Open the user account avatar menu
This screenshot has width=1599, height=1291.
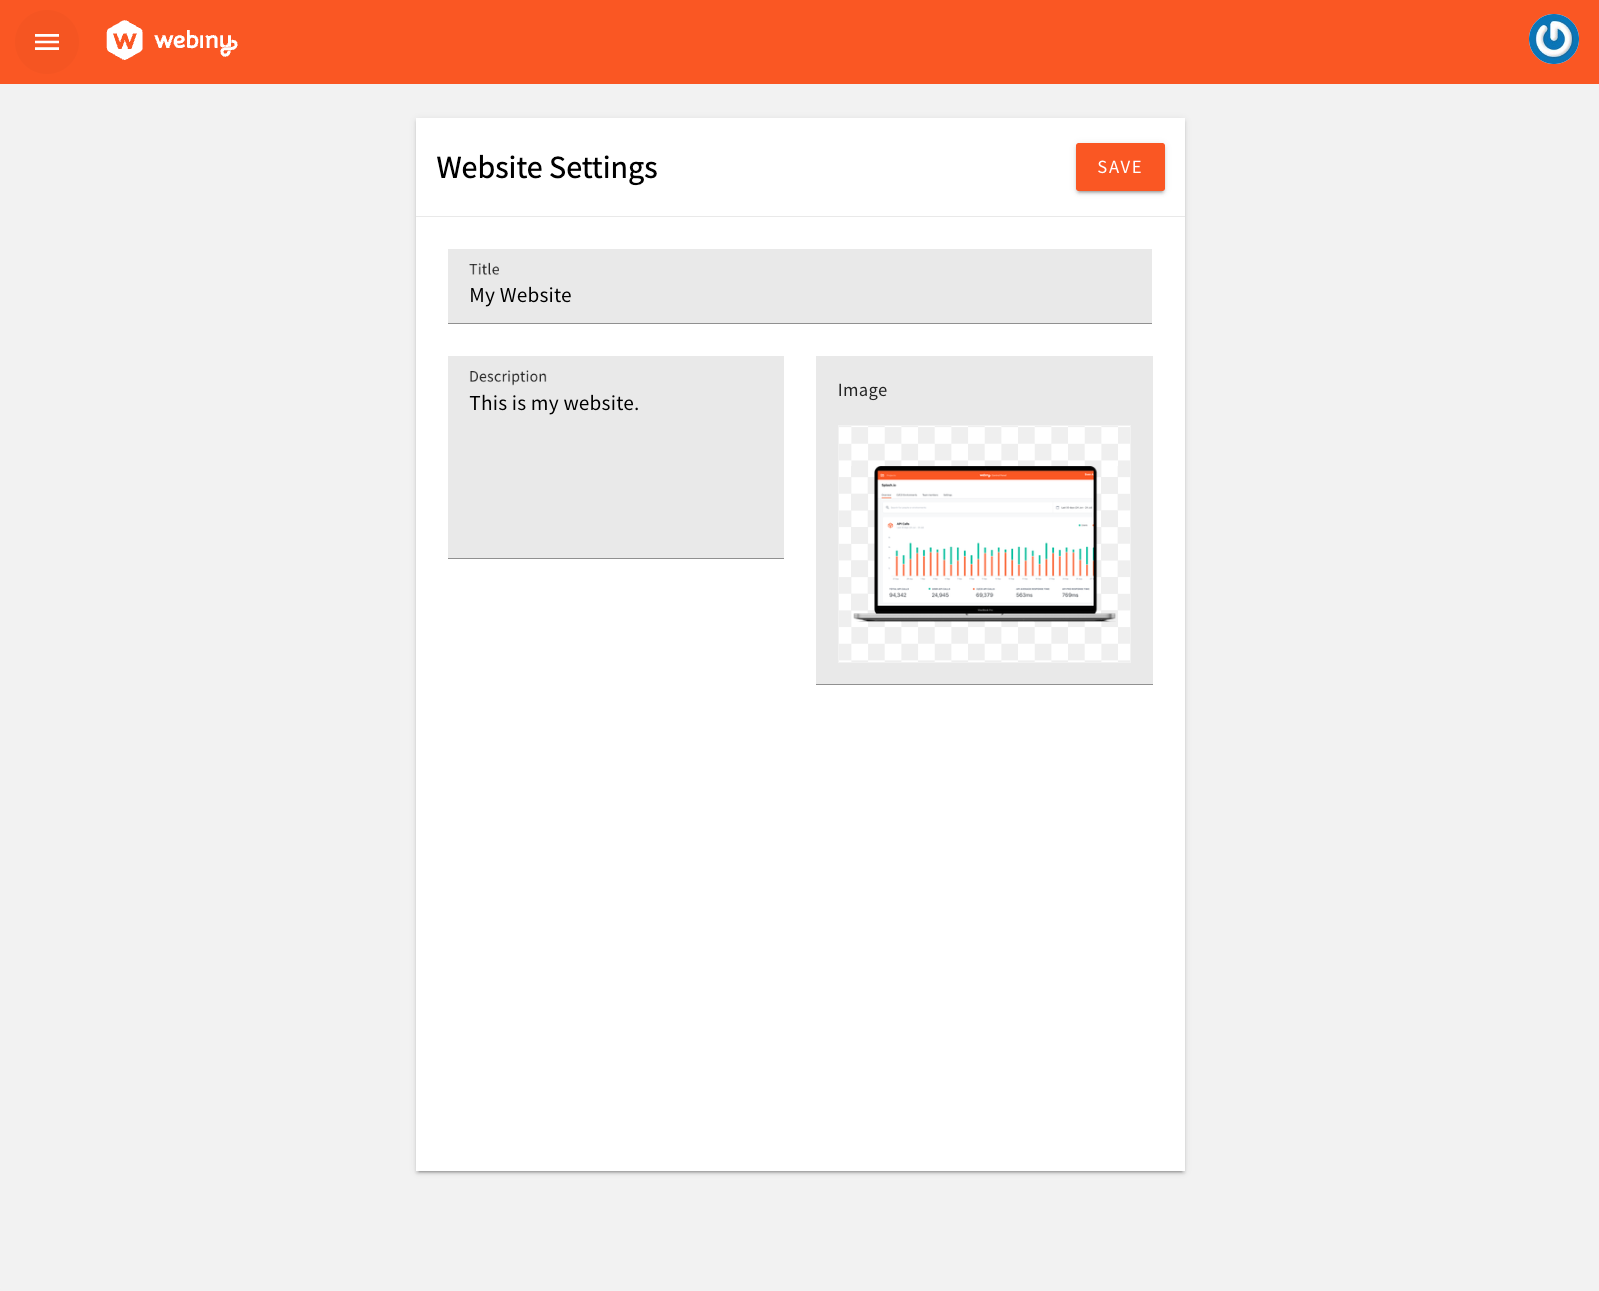click(x=1553, y=40)
